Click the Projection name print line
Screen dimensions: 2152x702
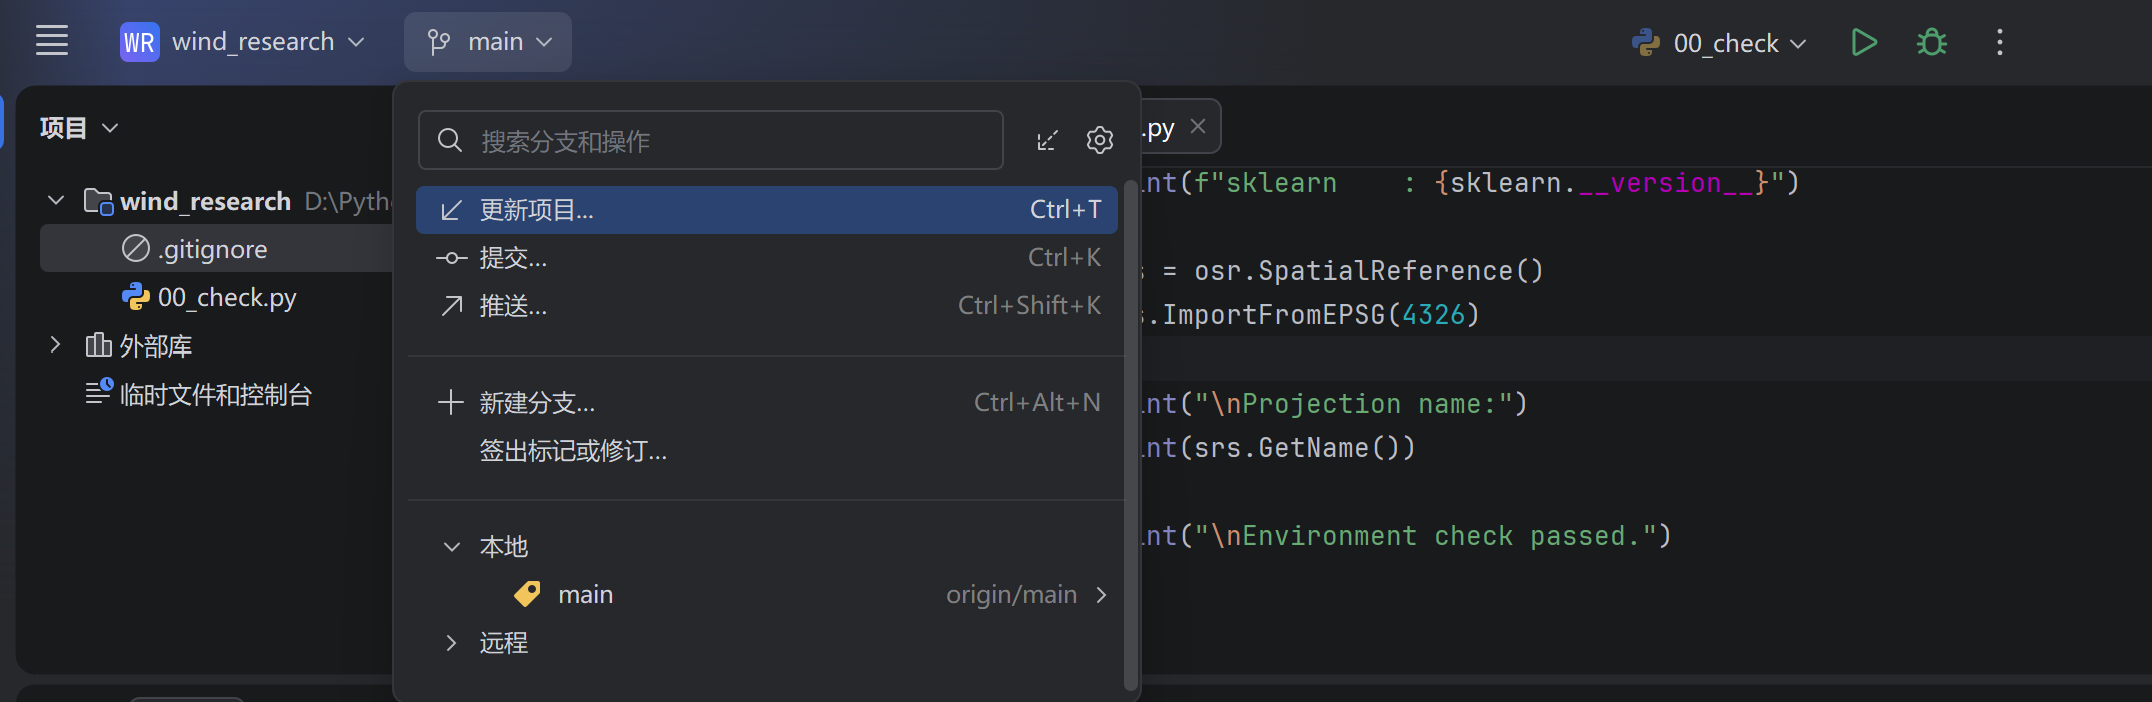[x=1335, y=404]
